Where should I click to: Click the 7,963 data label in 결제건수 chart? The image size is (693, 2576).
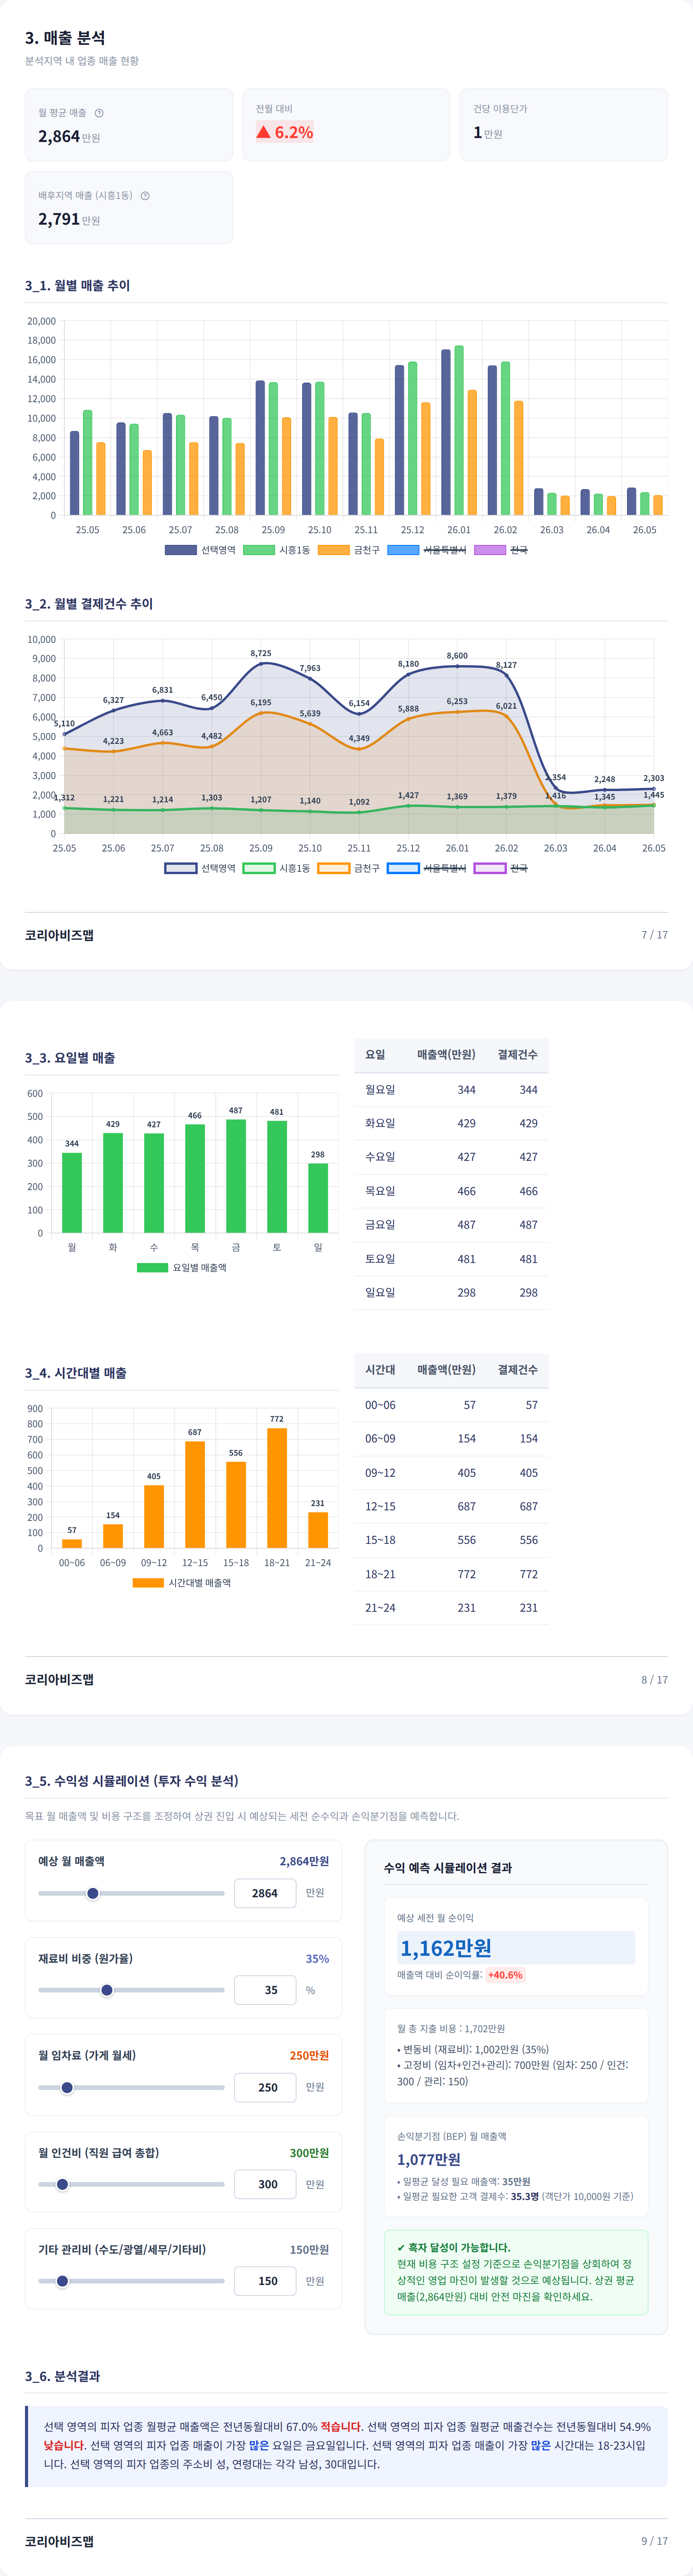point(310,668)
